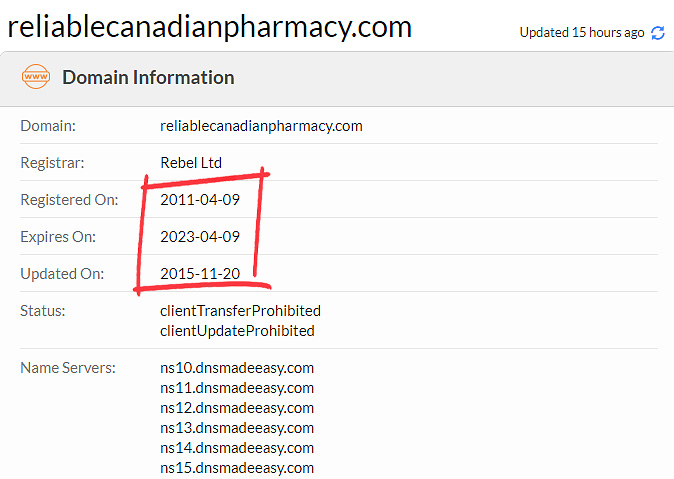Click the registration date 2011-04-09
This screenshot has width=674, height=479.
200,200
